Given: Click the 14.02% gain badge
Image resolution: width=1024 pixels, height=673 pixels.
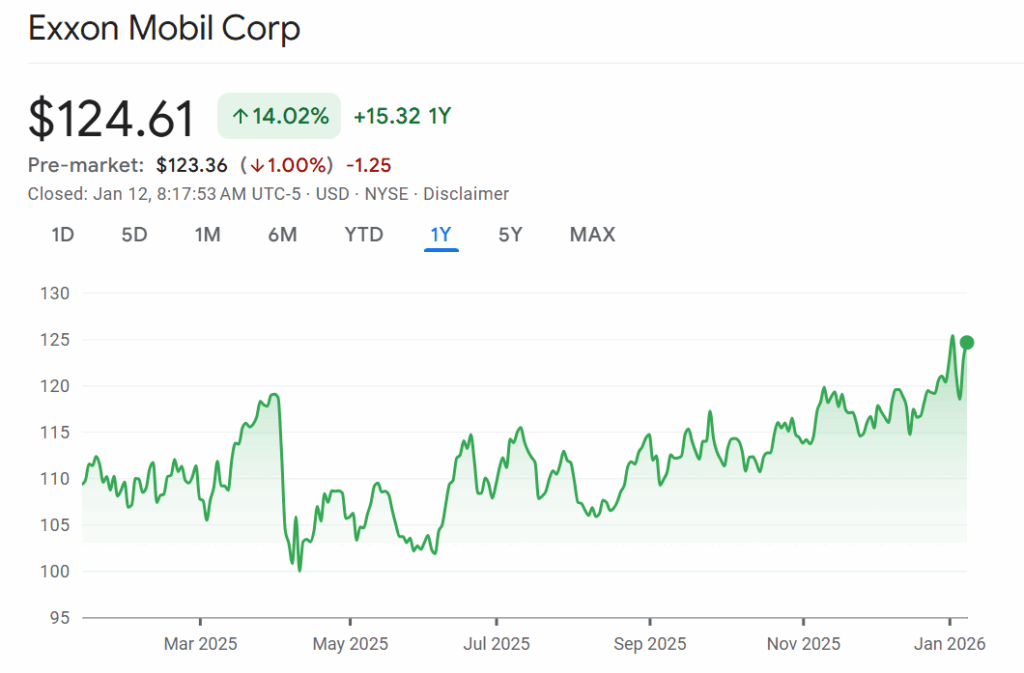Looking at the screenshot, I should (x=279, y=117).
